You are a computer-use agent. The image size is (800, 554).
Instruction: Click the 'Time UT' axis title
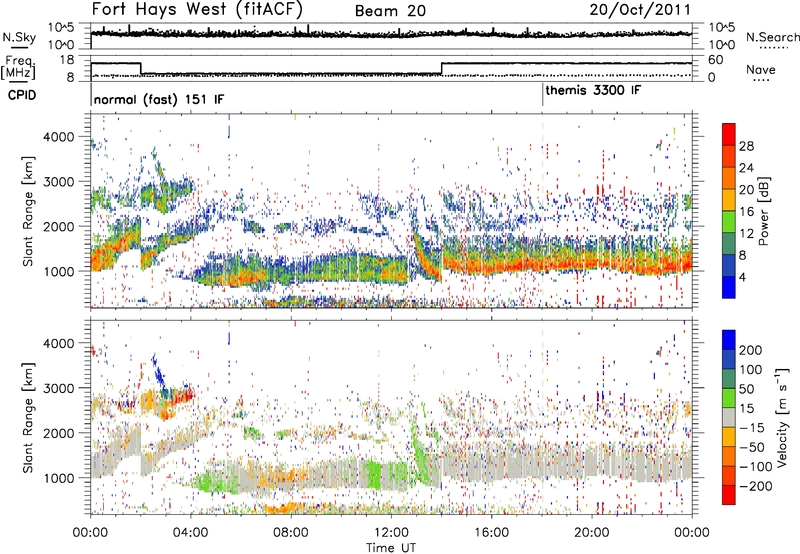pyautogui.click(x=391, y=548)
